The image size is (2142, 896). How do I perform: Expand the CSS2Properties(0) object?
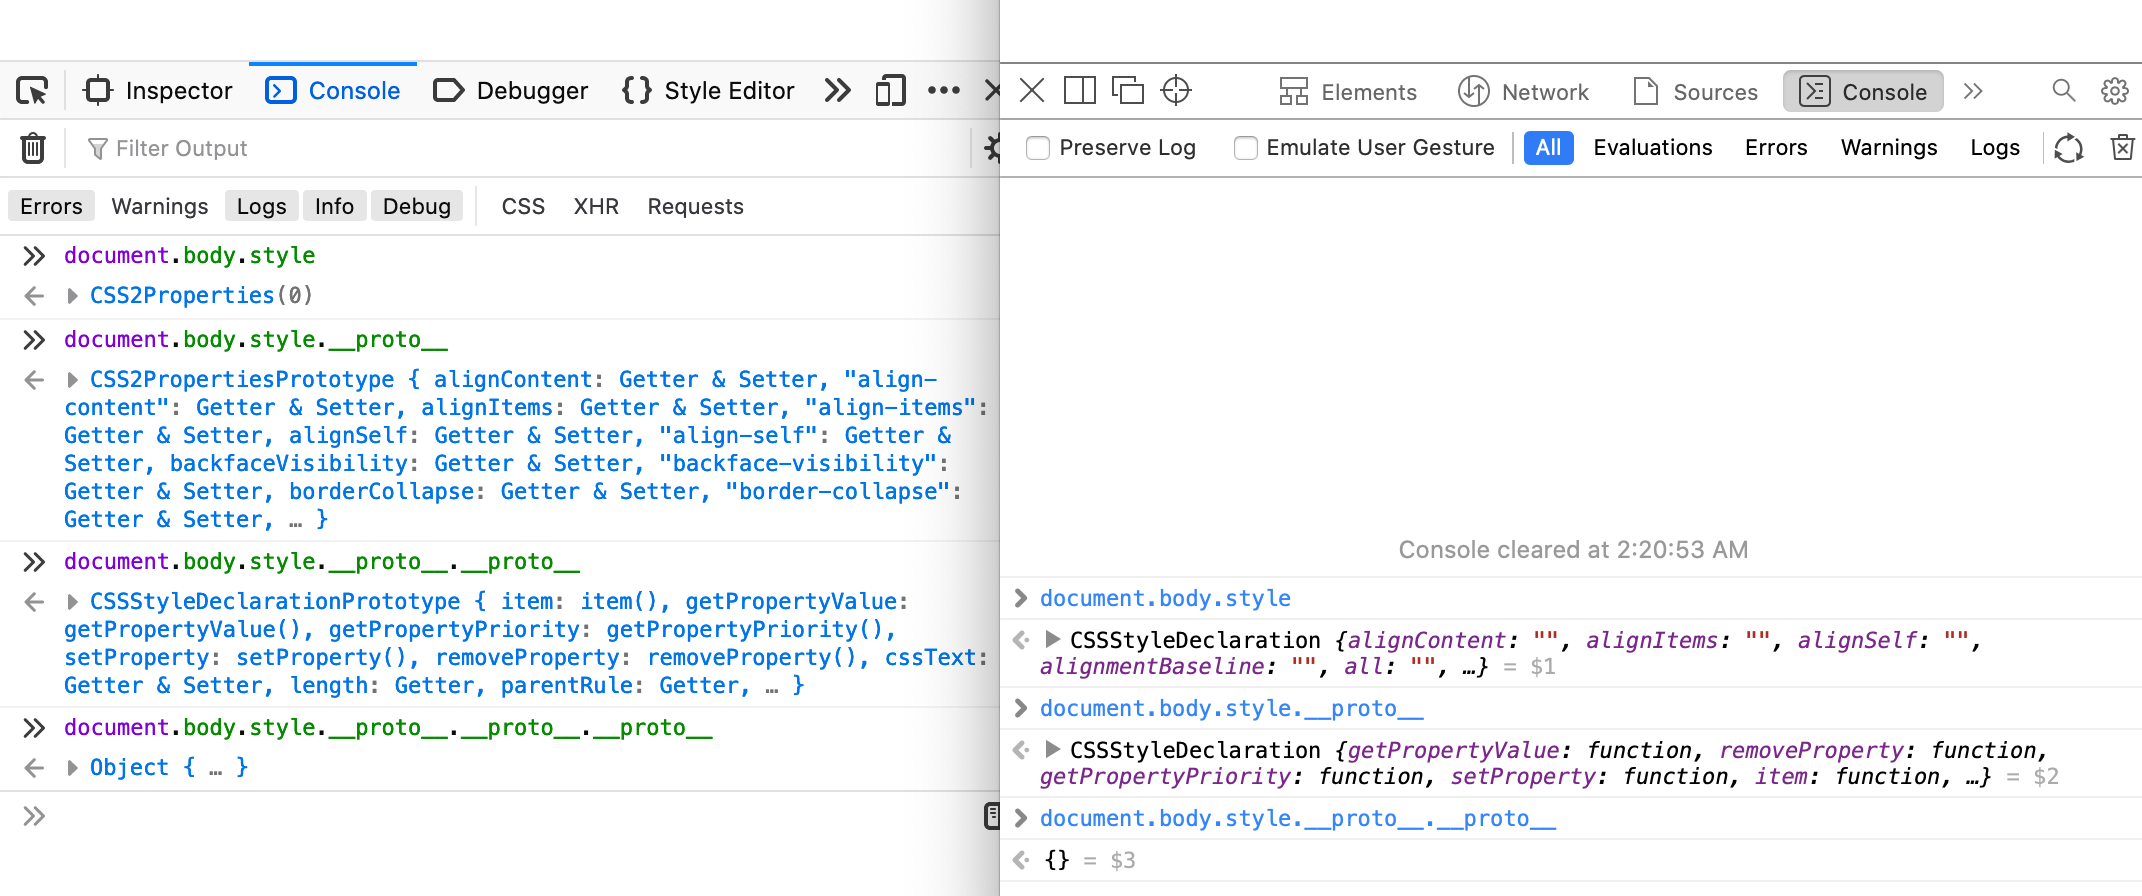coord(72,296)
